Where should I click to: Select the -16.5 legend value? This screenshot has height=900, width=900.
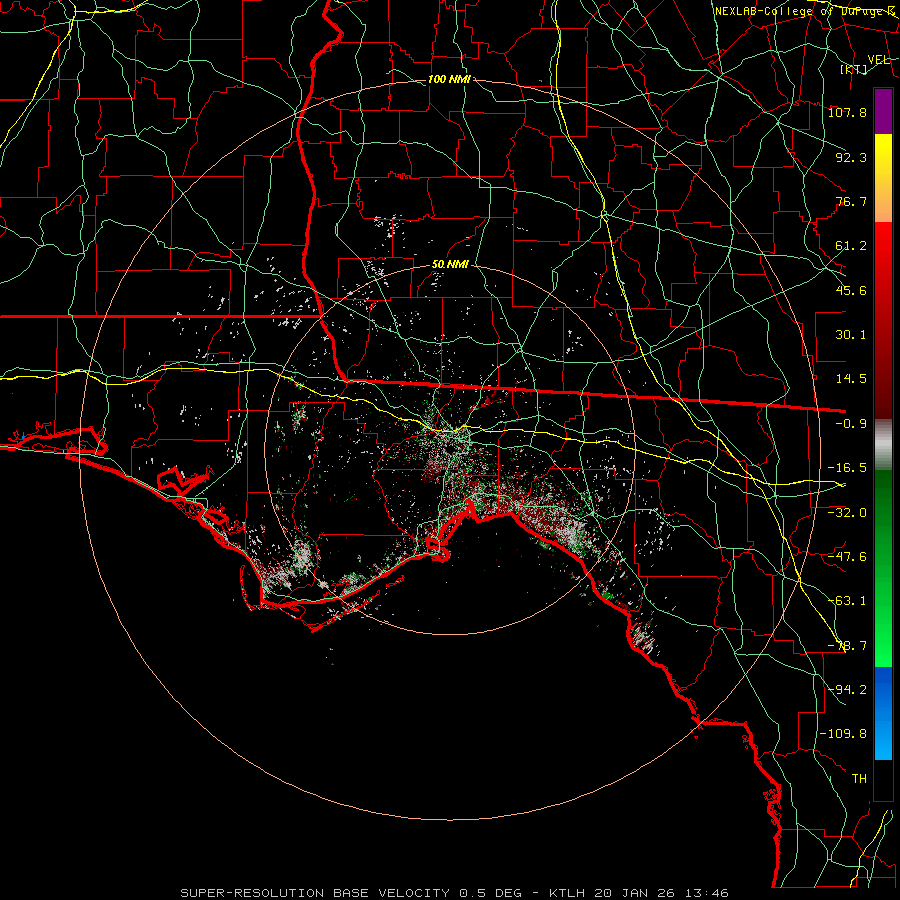847,467
